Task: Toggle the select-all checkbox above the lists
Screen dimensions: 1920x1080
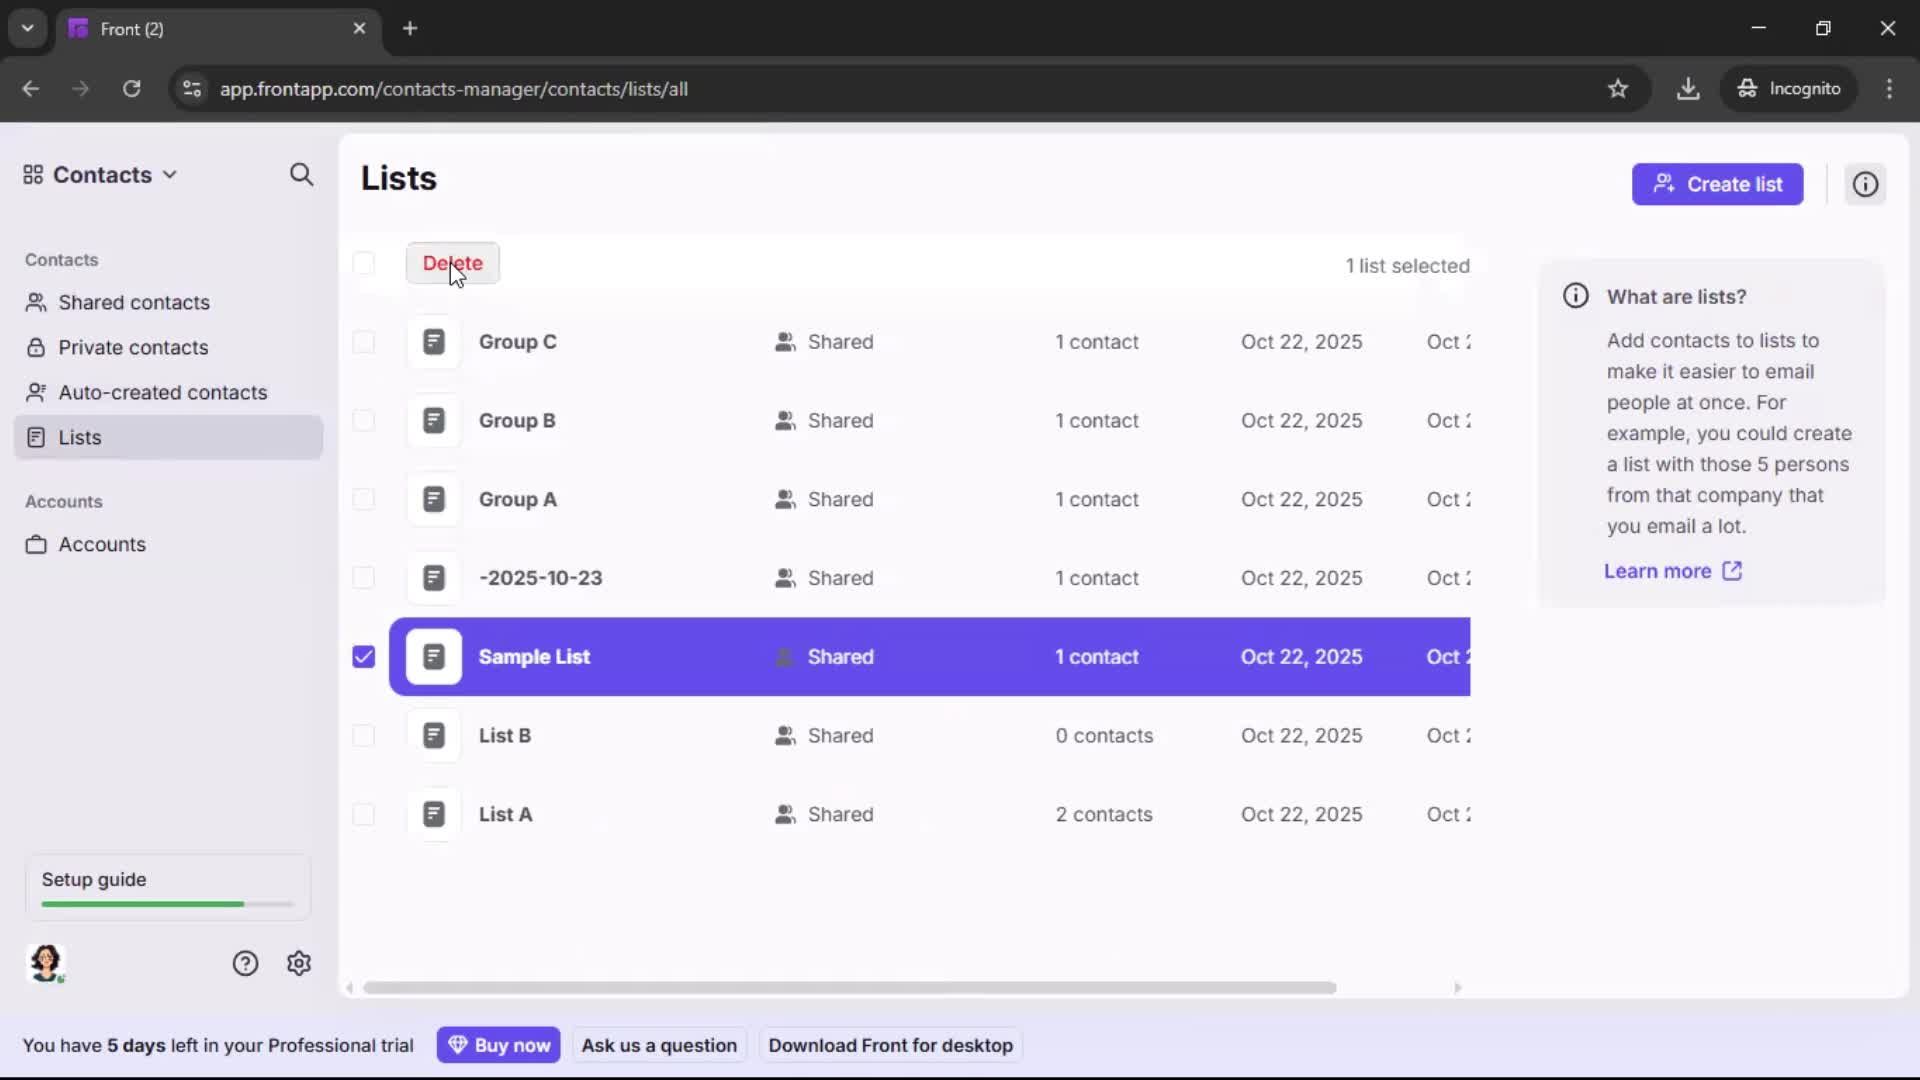Action: click(363, 263)
